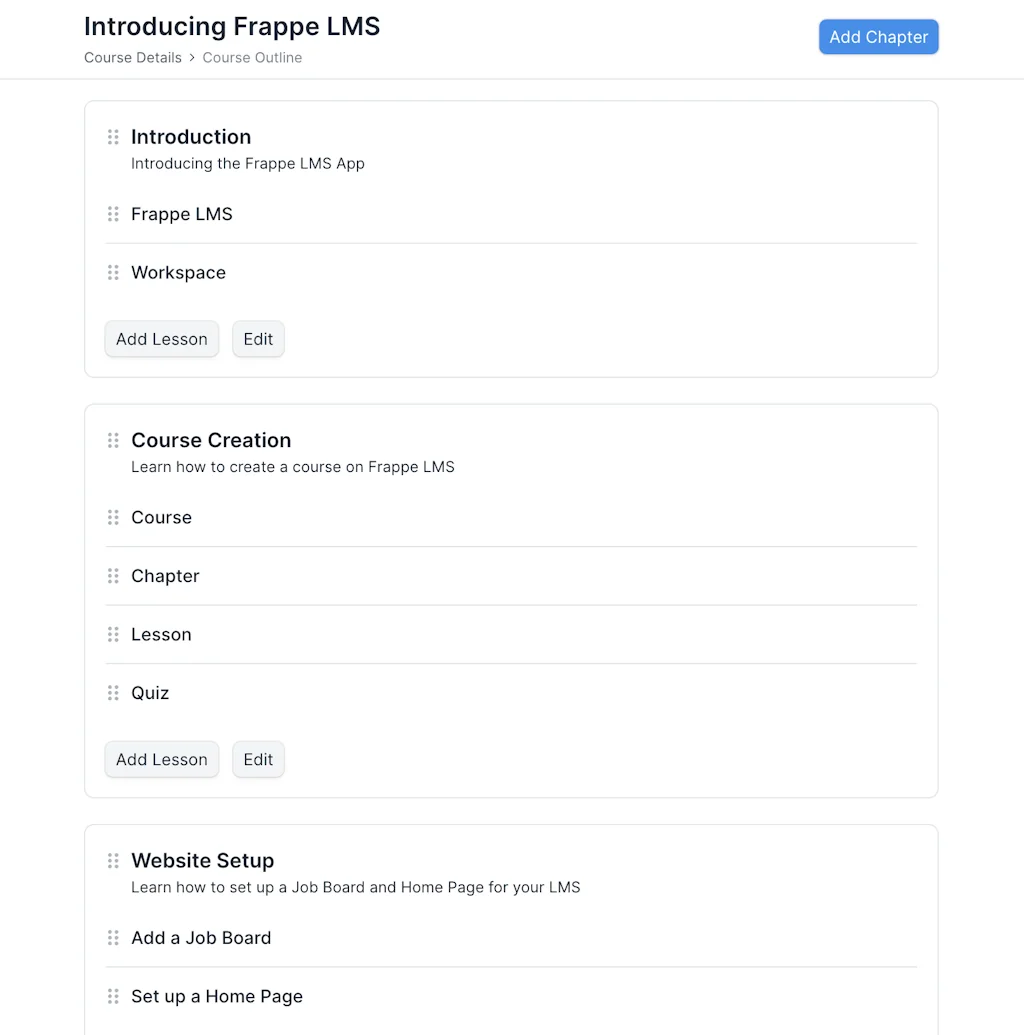Image resolution: width=1024 pixels, height=1035 pixels.
Task: Open the Frappe LMS lesson
Action: click(182, 214)
